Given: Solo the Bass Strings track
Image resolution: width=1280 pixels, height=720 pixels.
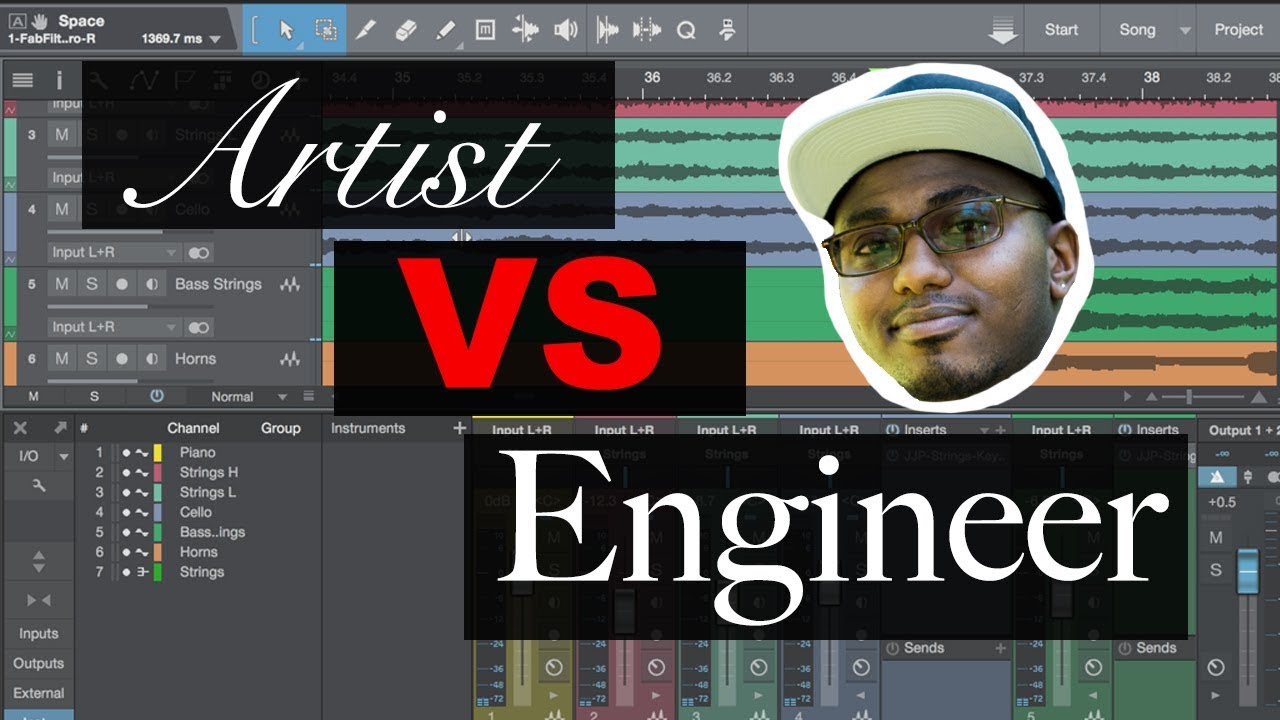Looking at the screenshot, I should pyautogui.click(x=92, y=284).
